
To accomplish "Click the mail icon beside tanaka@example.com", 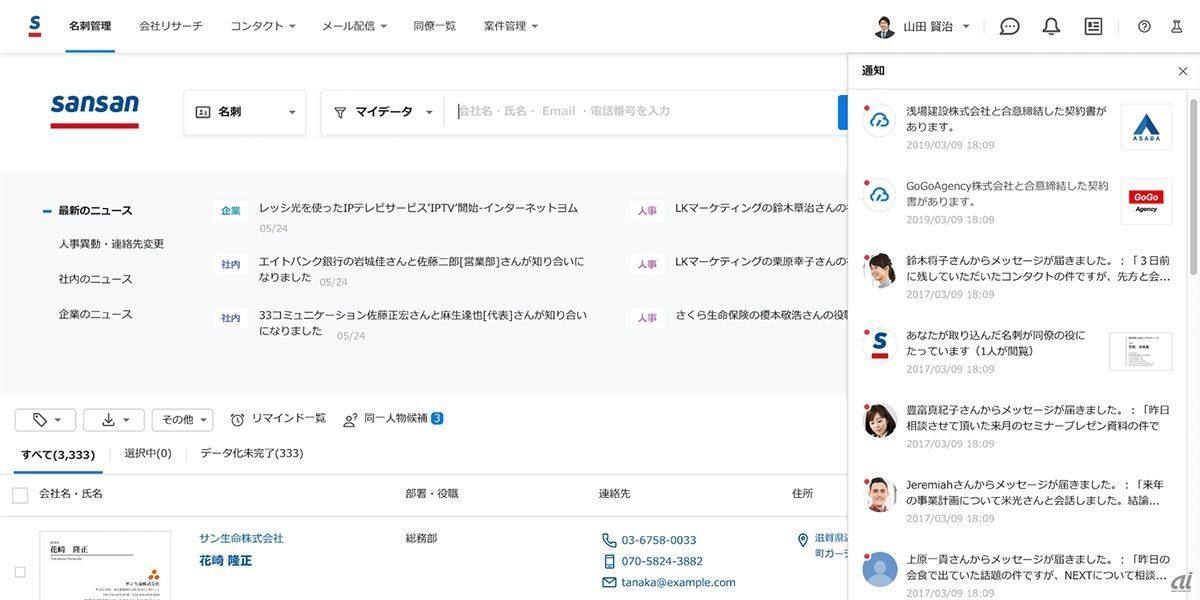I will tap(609, 582).
